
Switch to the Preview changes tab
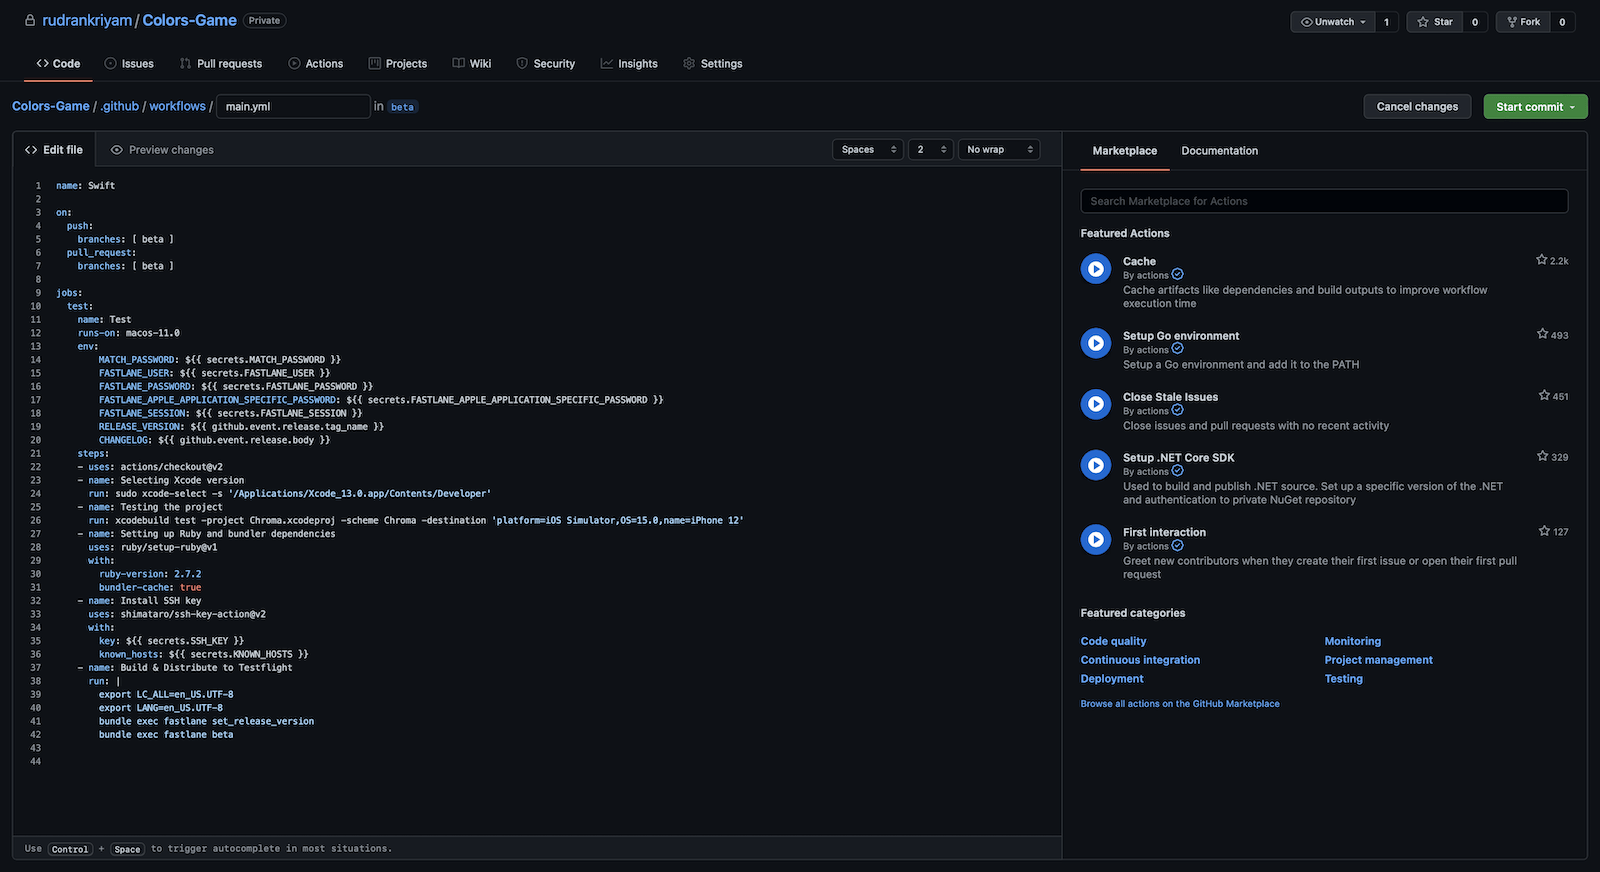[161, 150]
